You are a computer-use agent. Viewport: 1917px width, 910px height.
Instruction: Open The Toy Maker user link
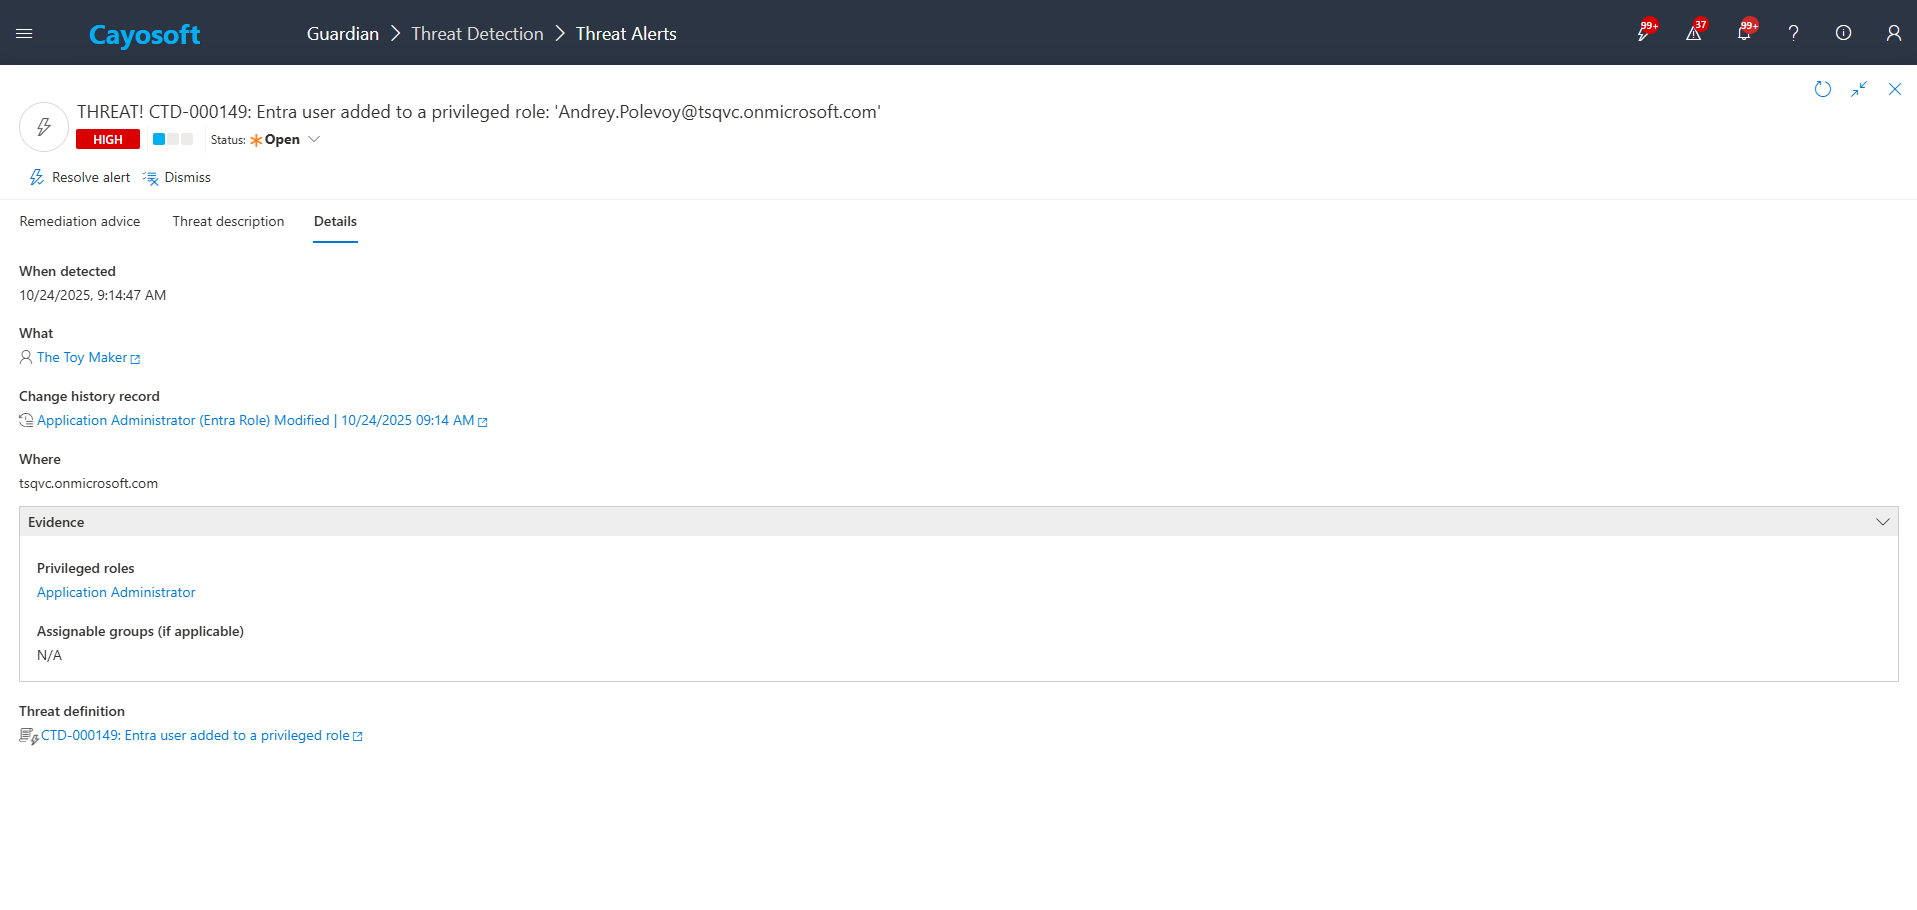pyautogui.click(x=82, y=357)
